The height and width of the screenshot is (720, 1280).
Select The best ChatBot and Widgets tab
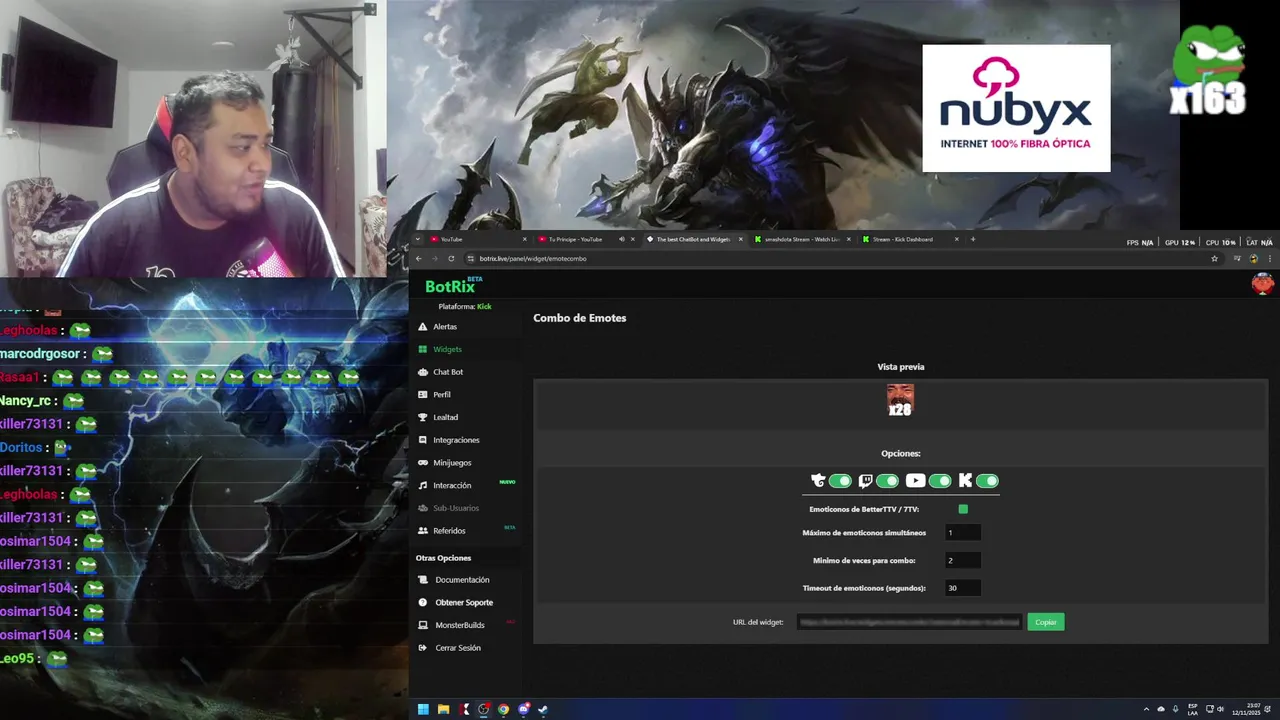click(694, 239)
